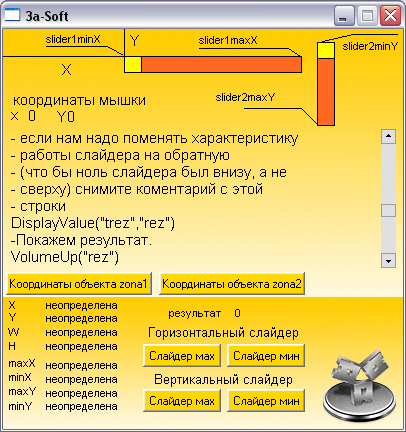This screenshot has height=432, width=406.
Task: Click the yellow vertical slider handle
Action: coord(326,51)
